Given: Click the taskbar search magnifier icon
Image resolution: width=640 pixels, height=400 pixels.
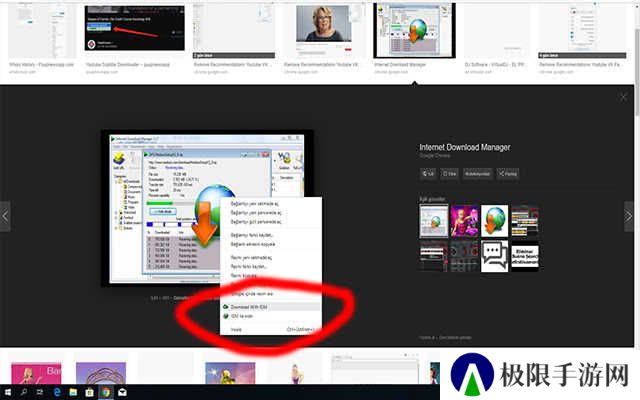Looking at the screenshot, I should click(x=24, y=392).
